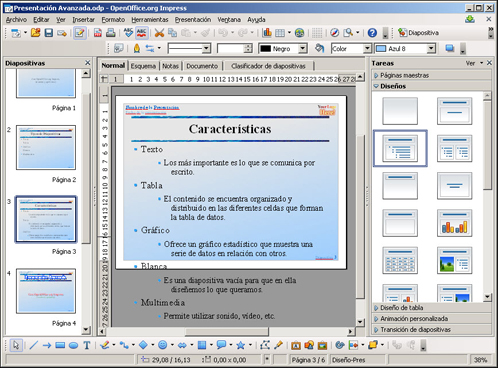Click the 38% zoom status field
The image size is (498, 368).
tap(481, 360)
